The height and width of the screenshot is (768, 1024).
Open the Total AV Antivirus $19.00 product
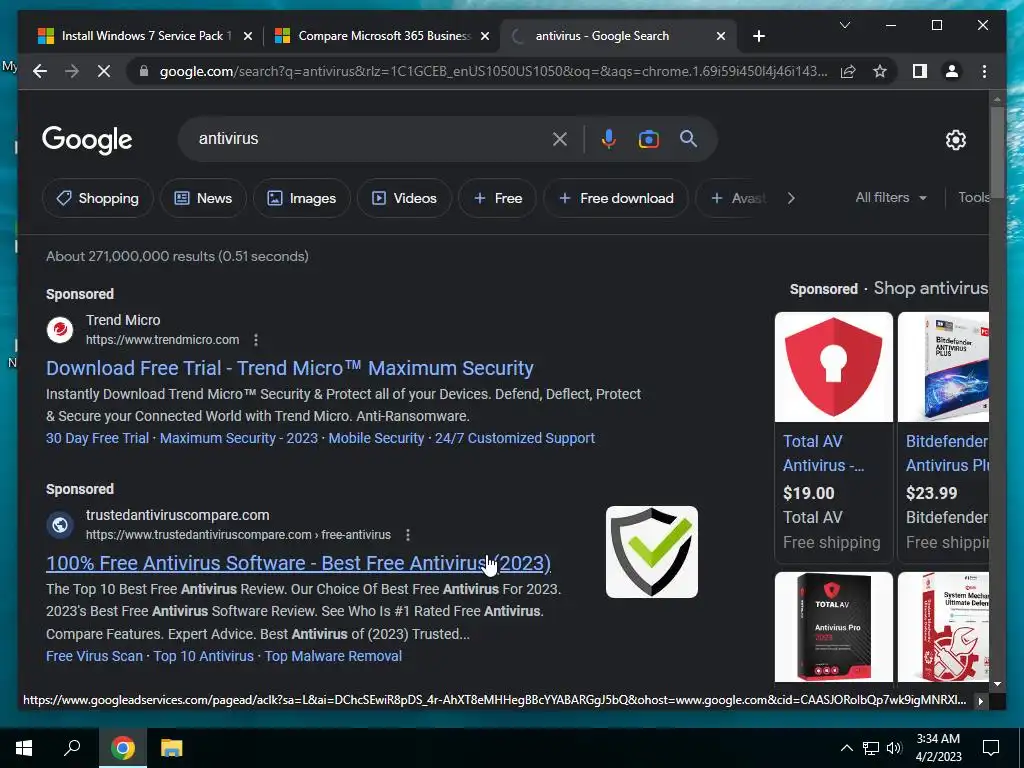pyautogui.click(x=833, y=438)
